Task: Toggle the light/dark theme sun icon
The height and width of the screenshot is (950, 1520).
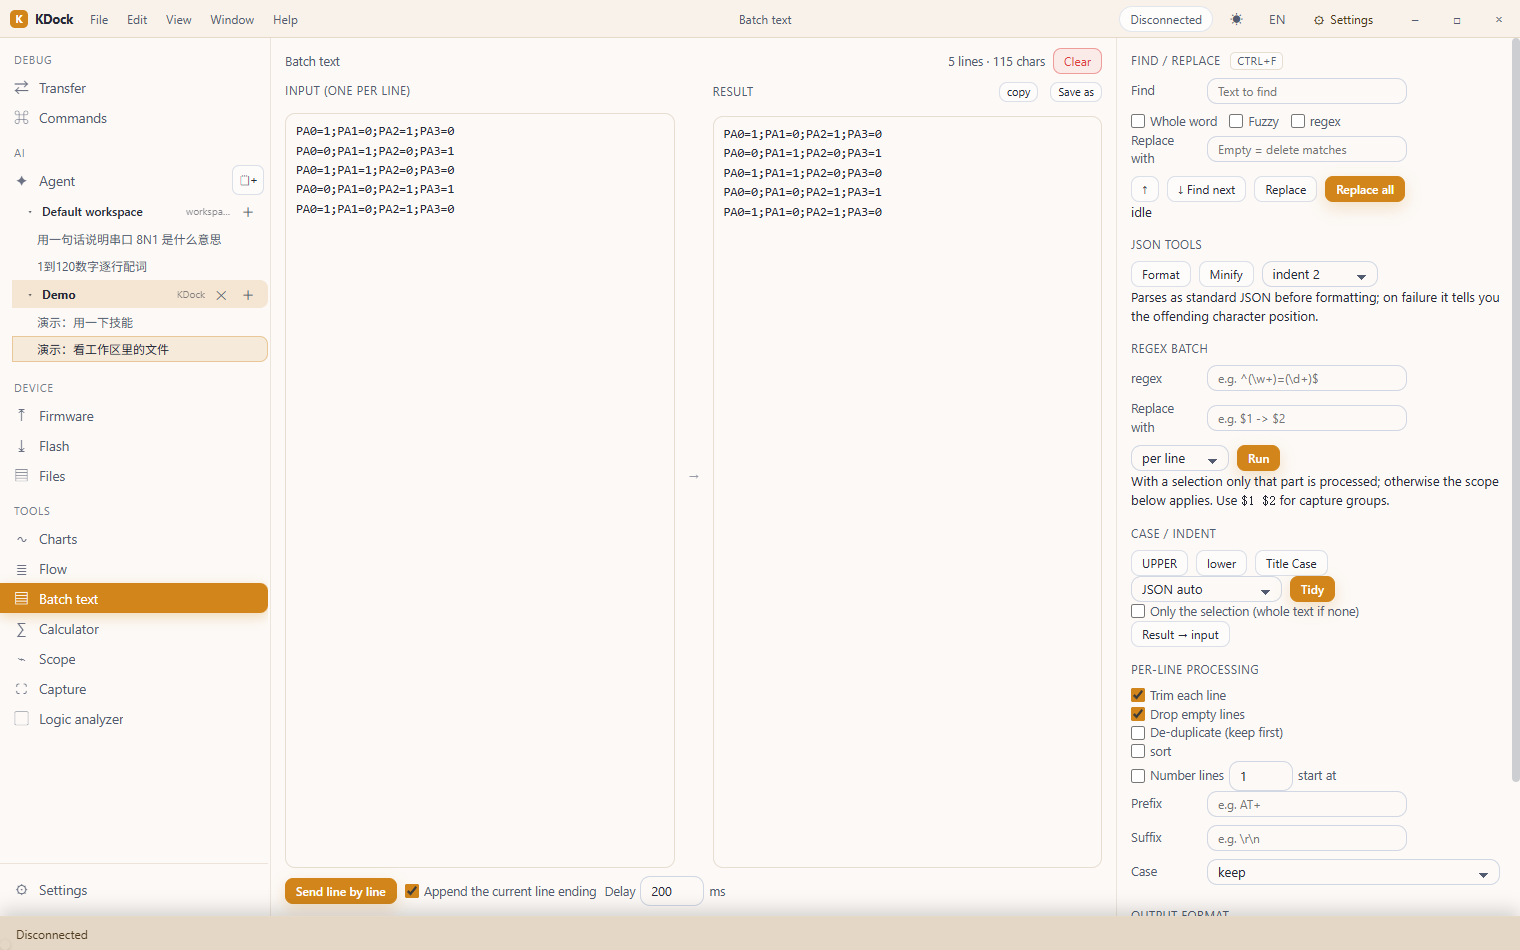Action: 1237,19
